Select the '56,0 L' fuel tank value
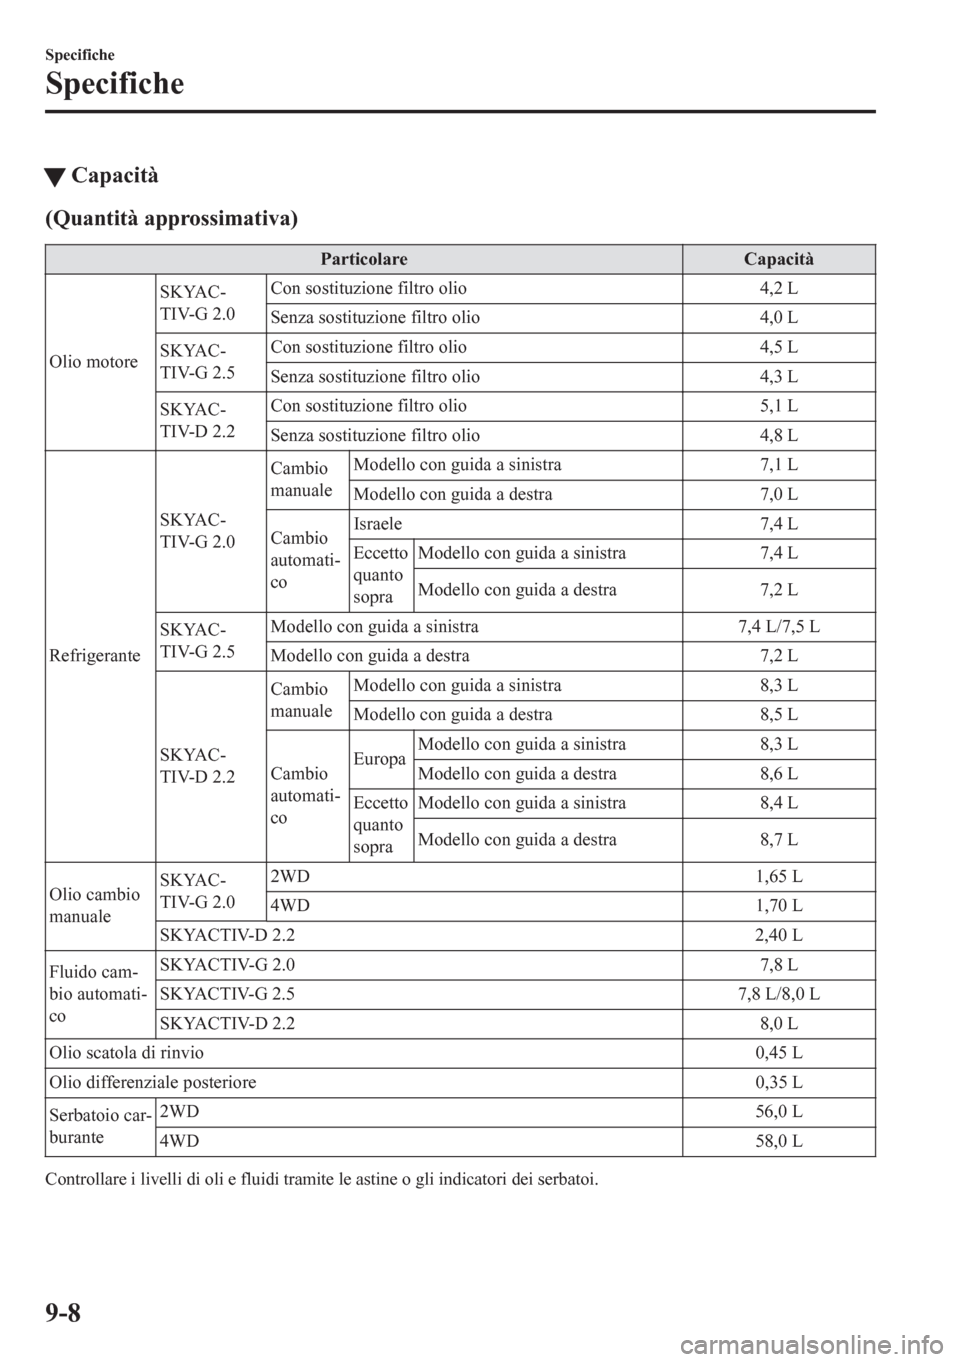Image resolution: width=960 pixels, height=1362 pixels. pos(778,1112)
